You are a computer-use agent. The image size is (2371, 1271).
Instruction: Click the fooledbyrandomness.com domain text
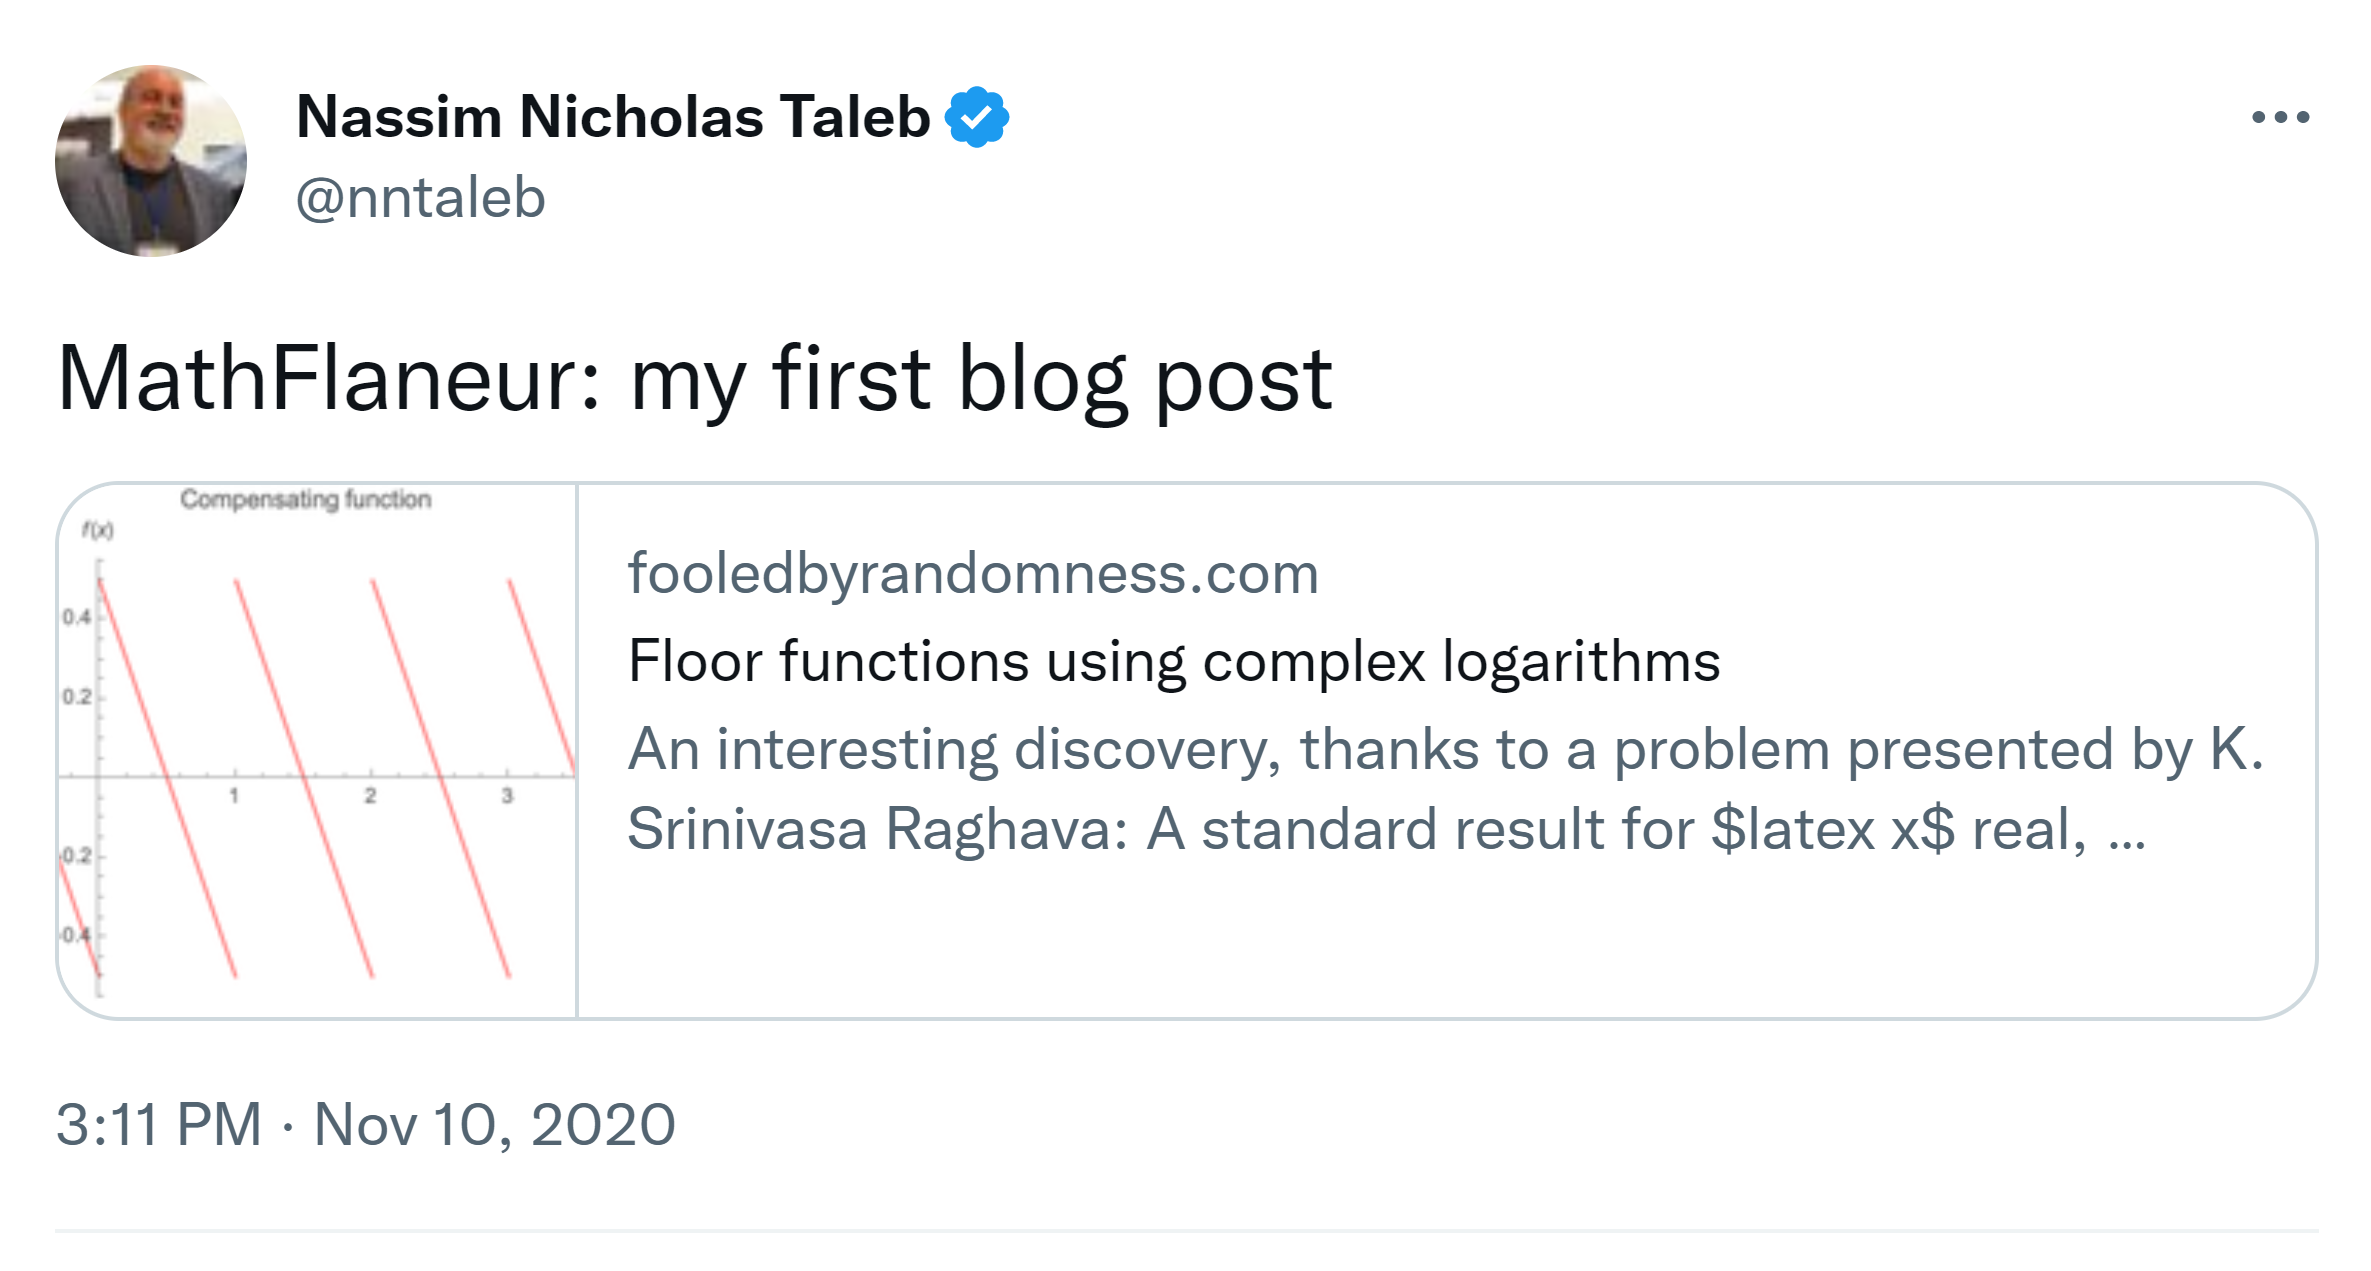pos(972,574)
